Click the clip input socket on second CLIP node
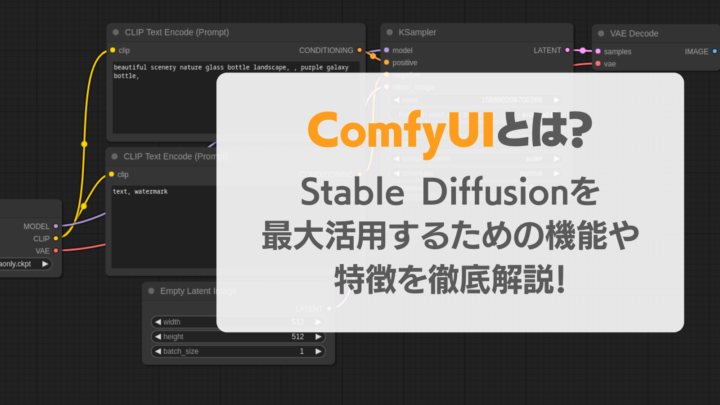Viewport: 720px width, 405px height. 112,174
